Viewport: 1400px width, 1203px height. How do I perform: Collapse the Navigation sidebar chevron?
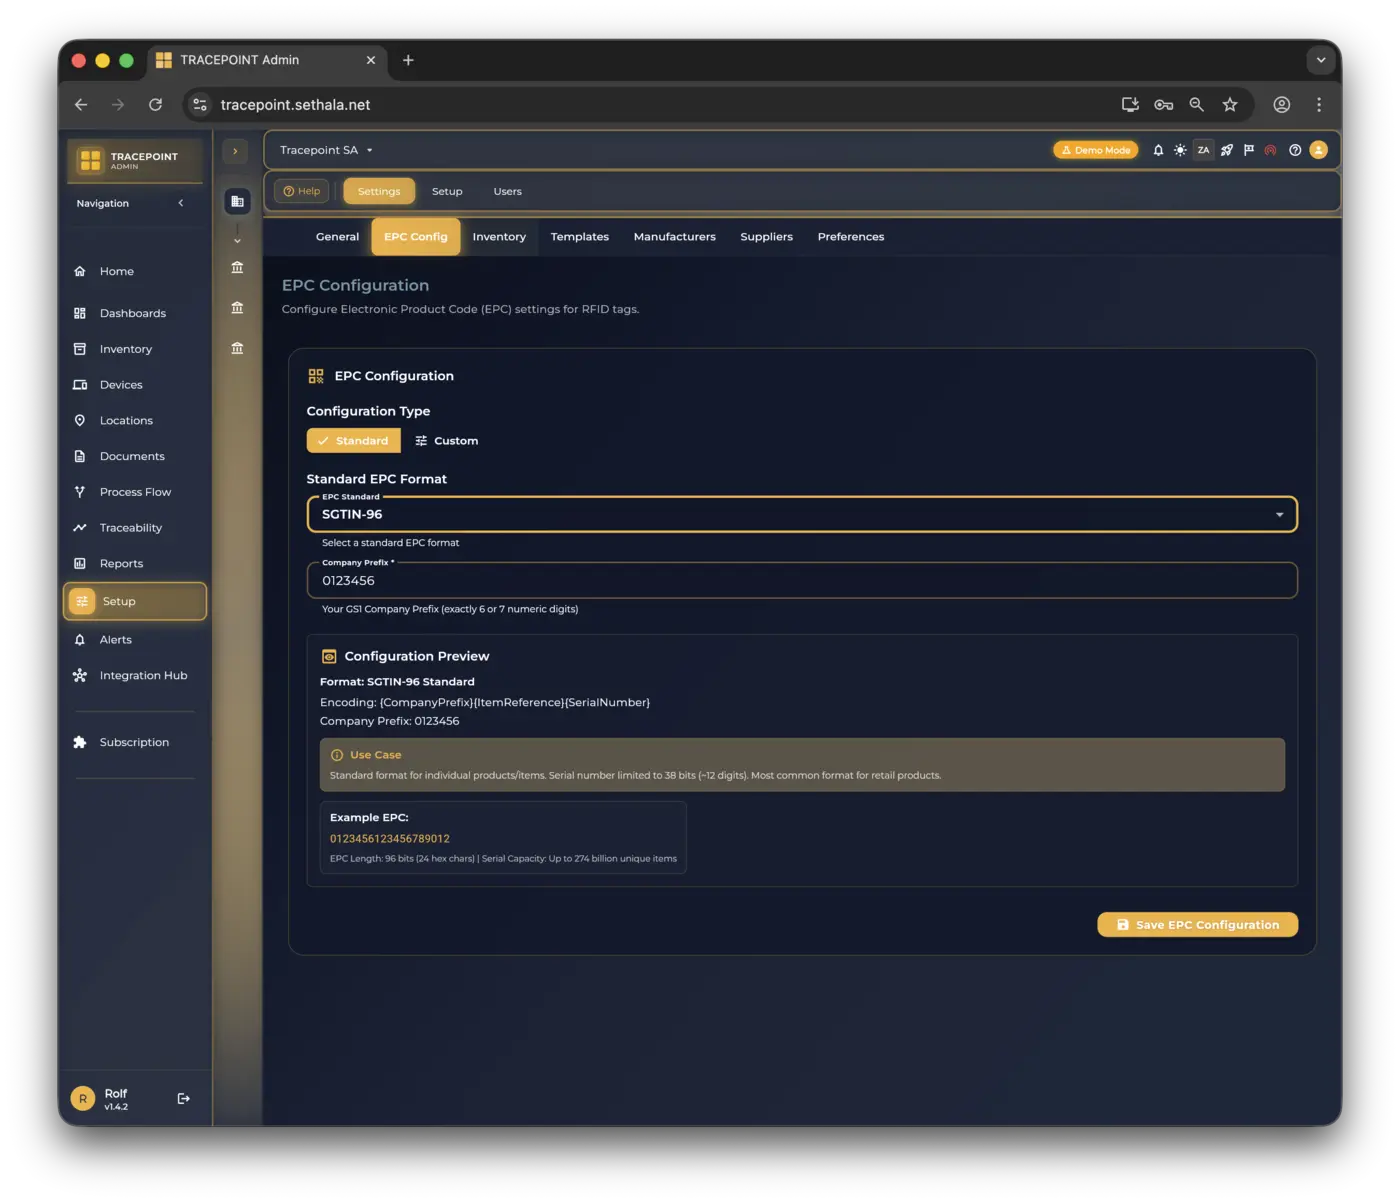pos(181,203)
